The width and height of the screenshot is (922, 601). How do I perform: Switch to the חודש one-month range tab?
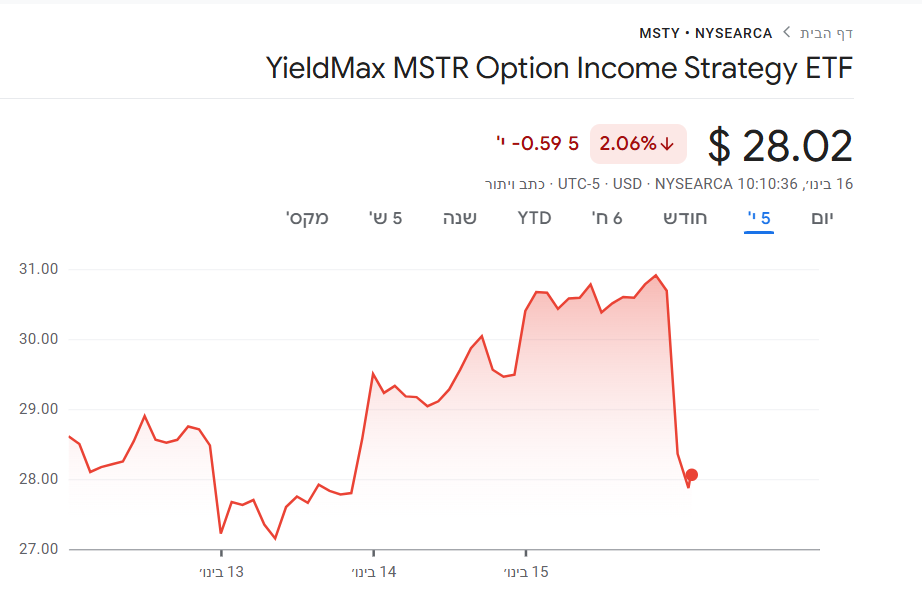pos(686,218)
